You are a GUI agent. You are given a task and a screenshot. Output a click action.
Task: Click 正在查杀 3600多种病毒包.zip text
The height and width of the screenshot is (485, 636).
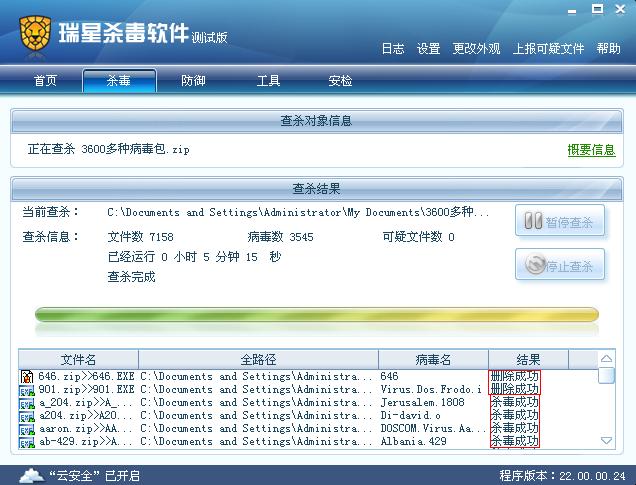[109, 149]
